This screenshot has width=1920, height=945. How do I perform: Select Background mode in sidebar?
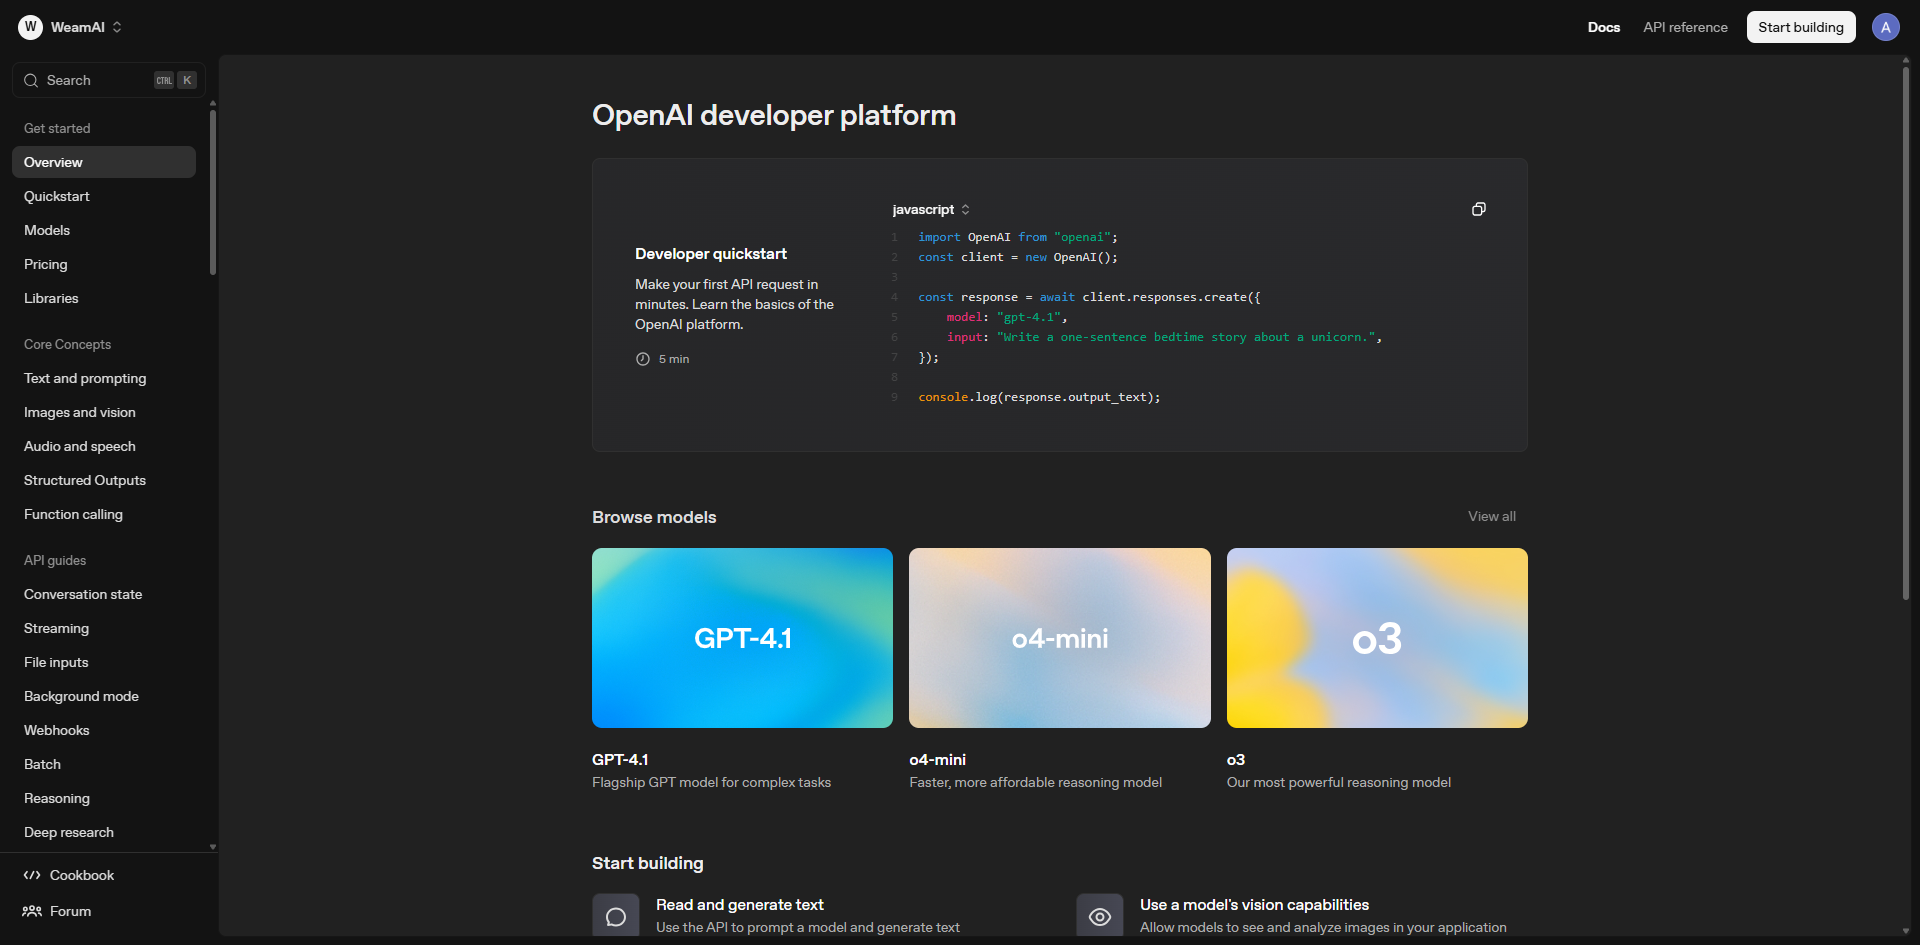click(104, 696)
